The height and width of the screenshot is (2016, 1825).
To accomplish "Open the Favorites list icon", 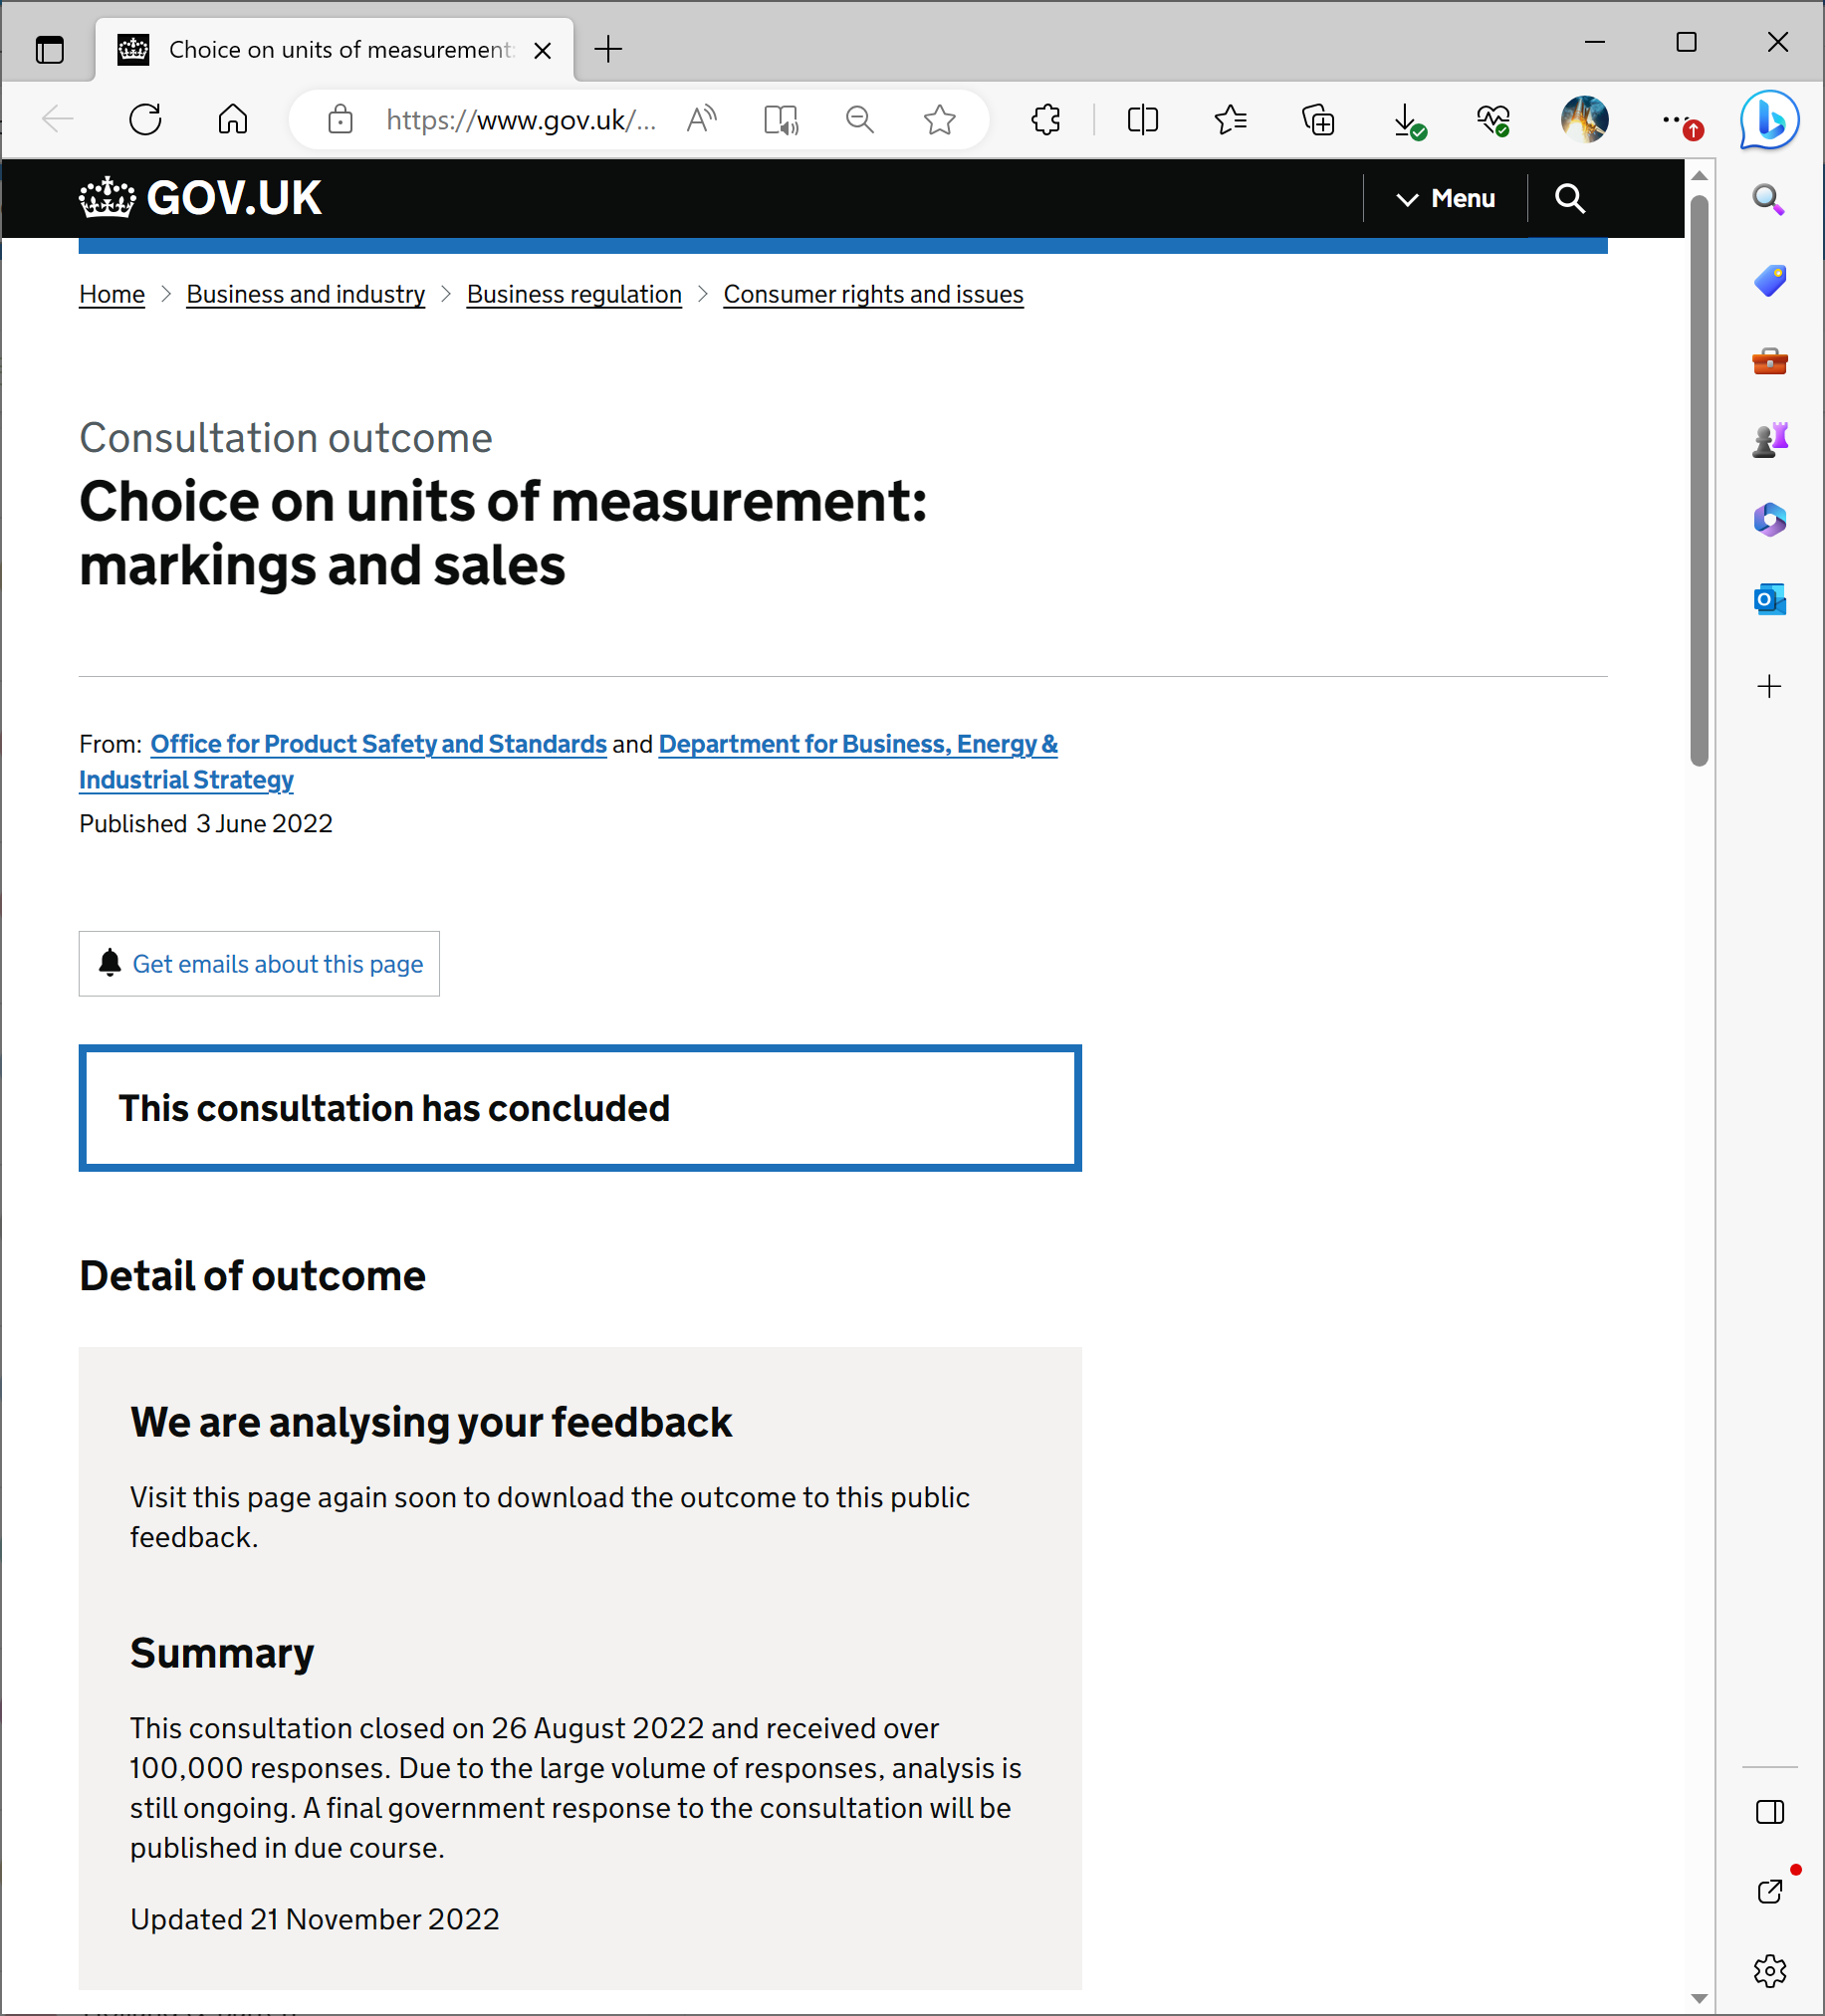I will [x=1230, y=120].
